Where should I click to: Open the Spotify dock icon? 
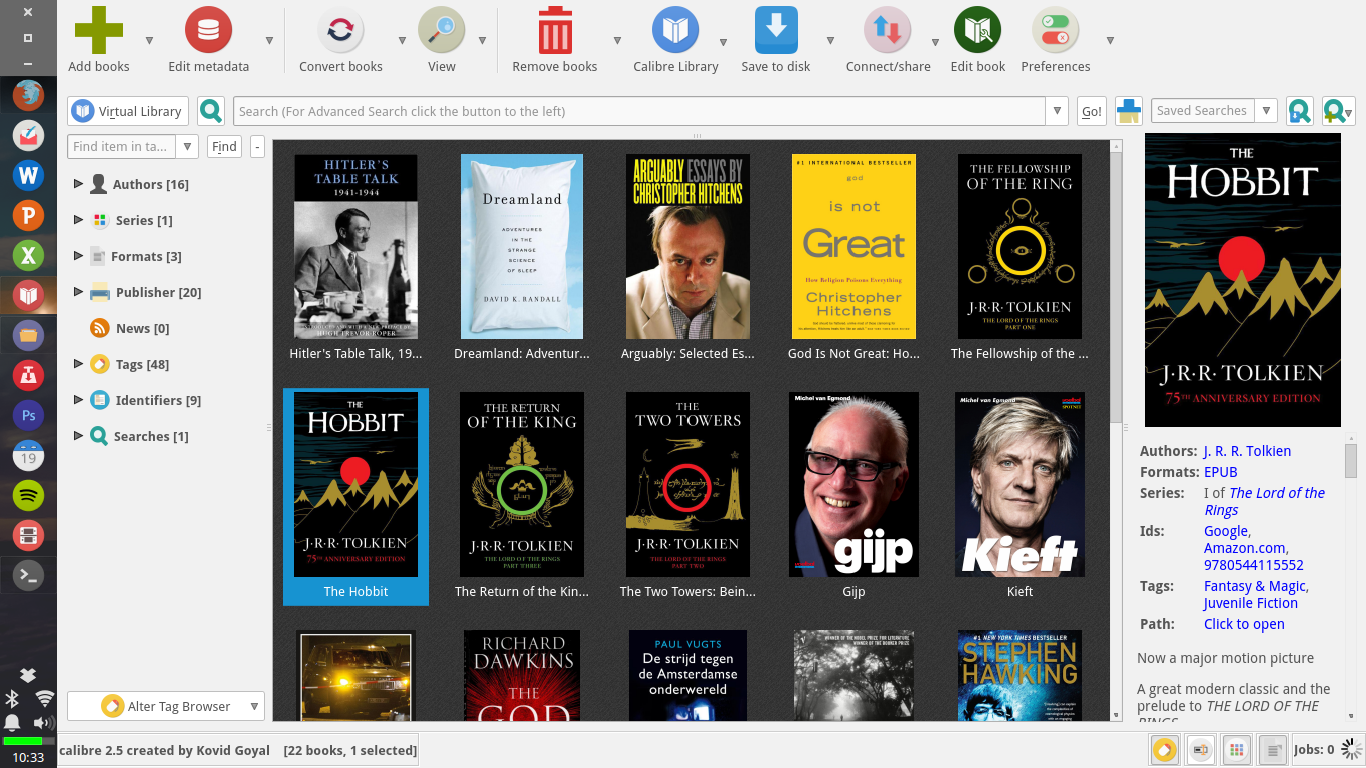pos(28,495)
